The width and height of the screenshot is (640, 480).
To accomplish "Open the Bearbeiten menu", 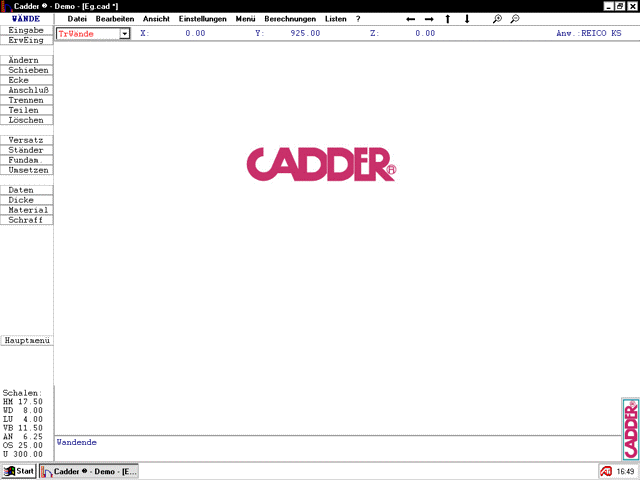I will click(115, 19).
